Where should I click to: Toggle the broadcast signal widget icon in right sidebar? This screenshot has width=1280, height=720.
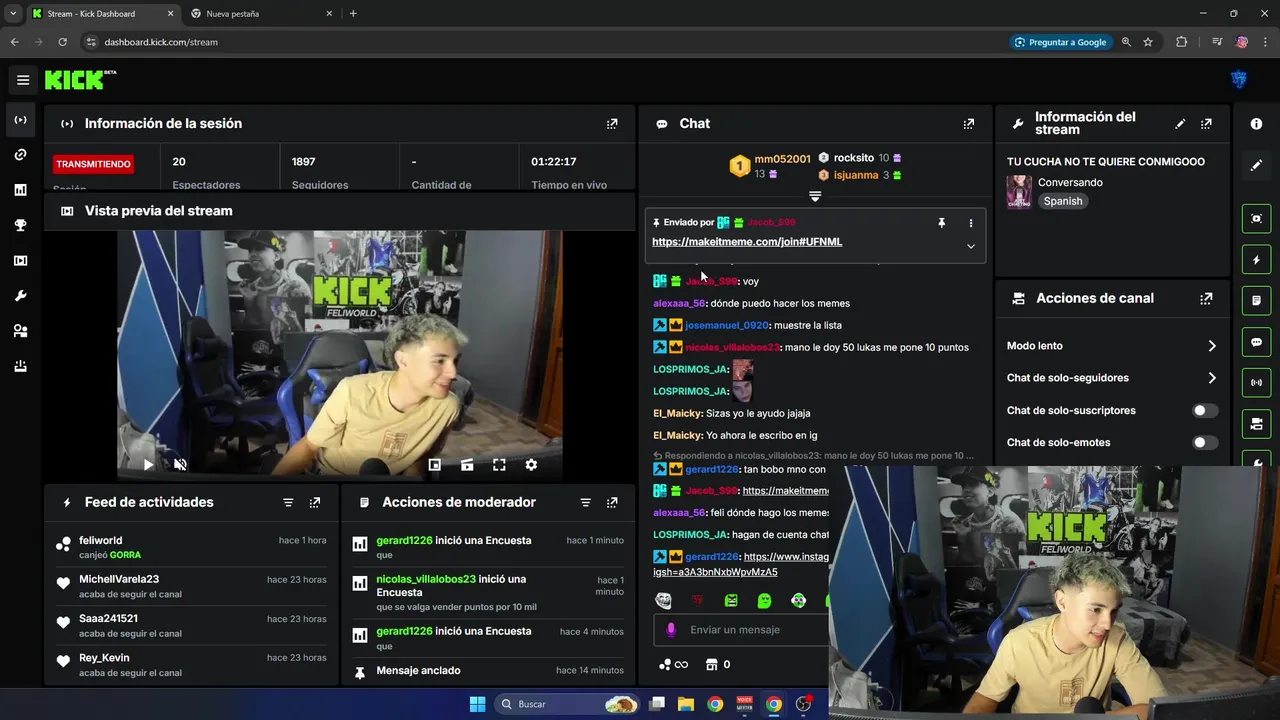click(1256, 383)
